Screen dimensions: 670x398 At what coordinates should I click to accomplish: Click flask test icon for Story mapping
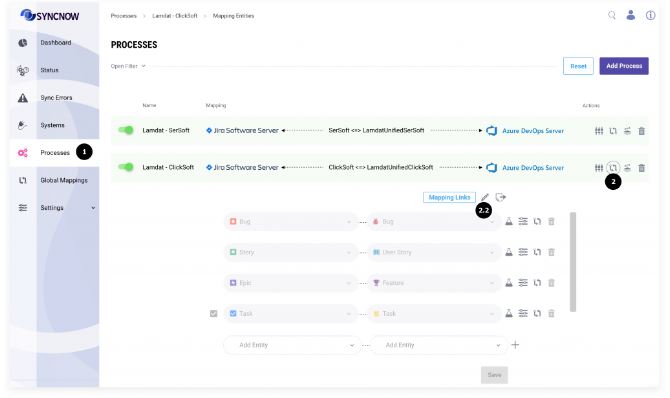point(509,252)
